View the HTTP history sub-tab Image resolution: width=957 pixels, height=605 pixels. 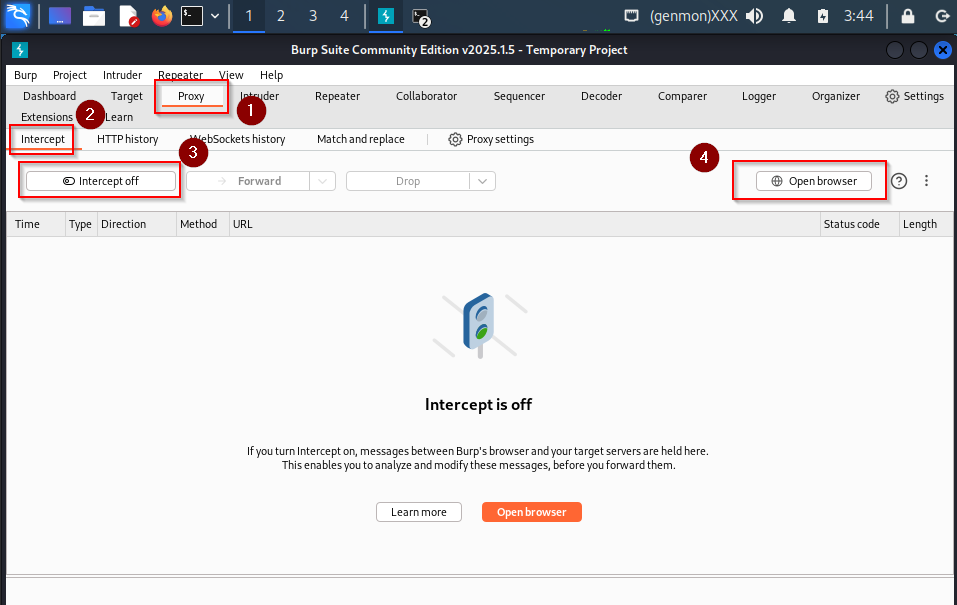click(x=128, y=139)
